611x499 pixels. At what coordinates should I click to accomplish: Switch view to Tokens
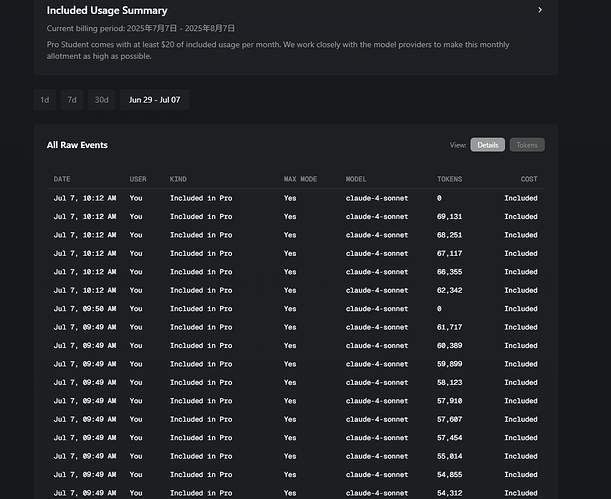tap(527, 145)
